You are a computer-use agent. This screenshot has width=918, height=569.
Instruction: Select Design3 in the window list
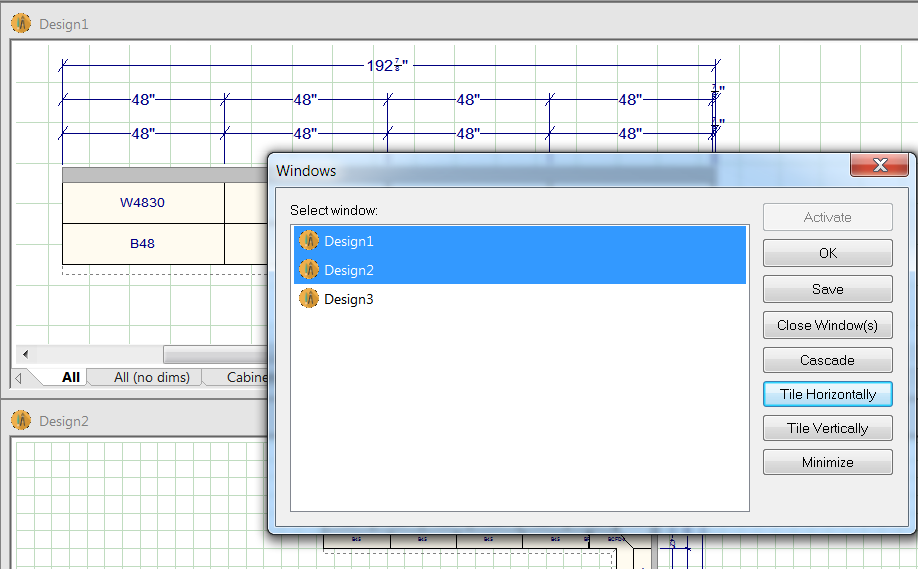520,299
